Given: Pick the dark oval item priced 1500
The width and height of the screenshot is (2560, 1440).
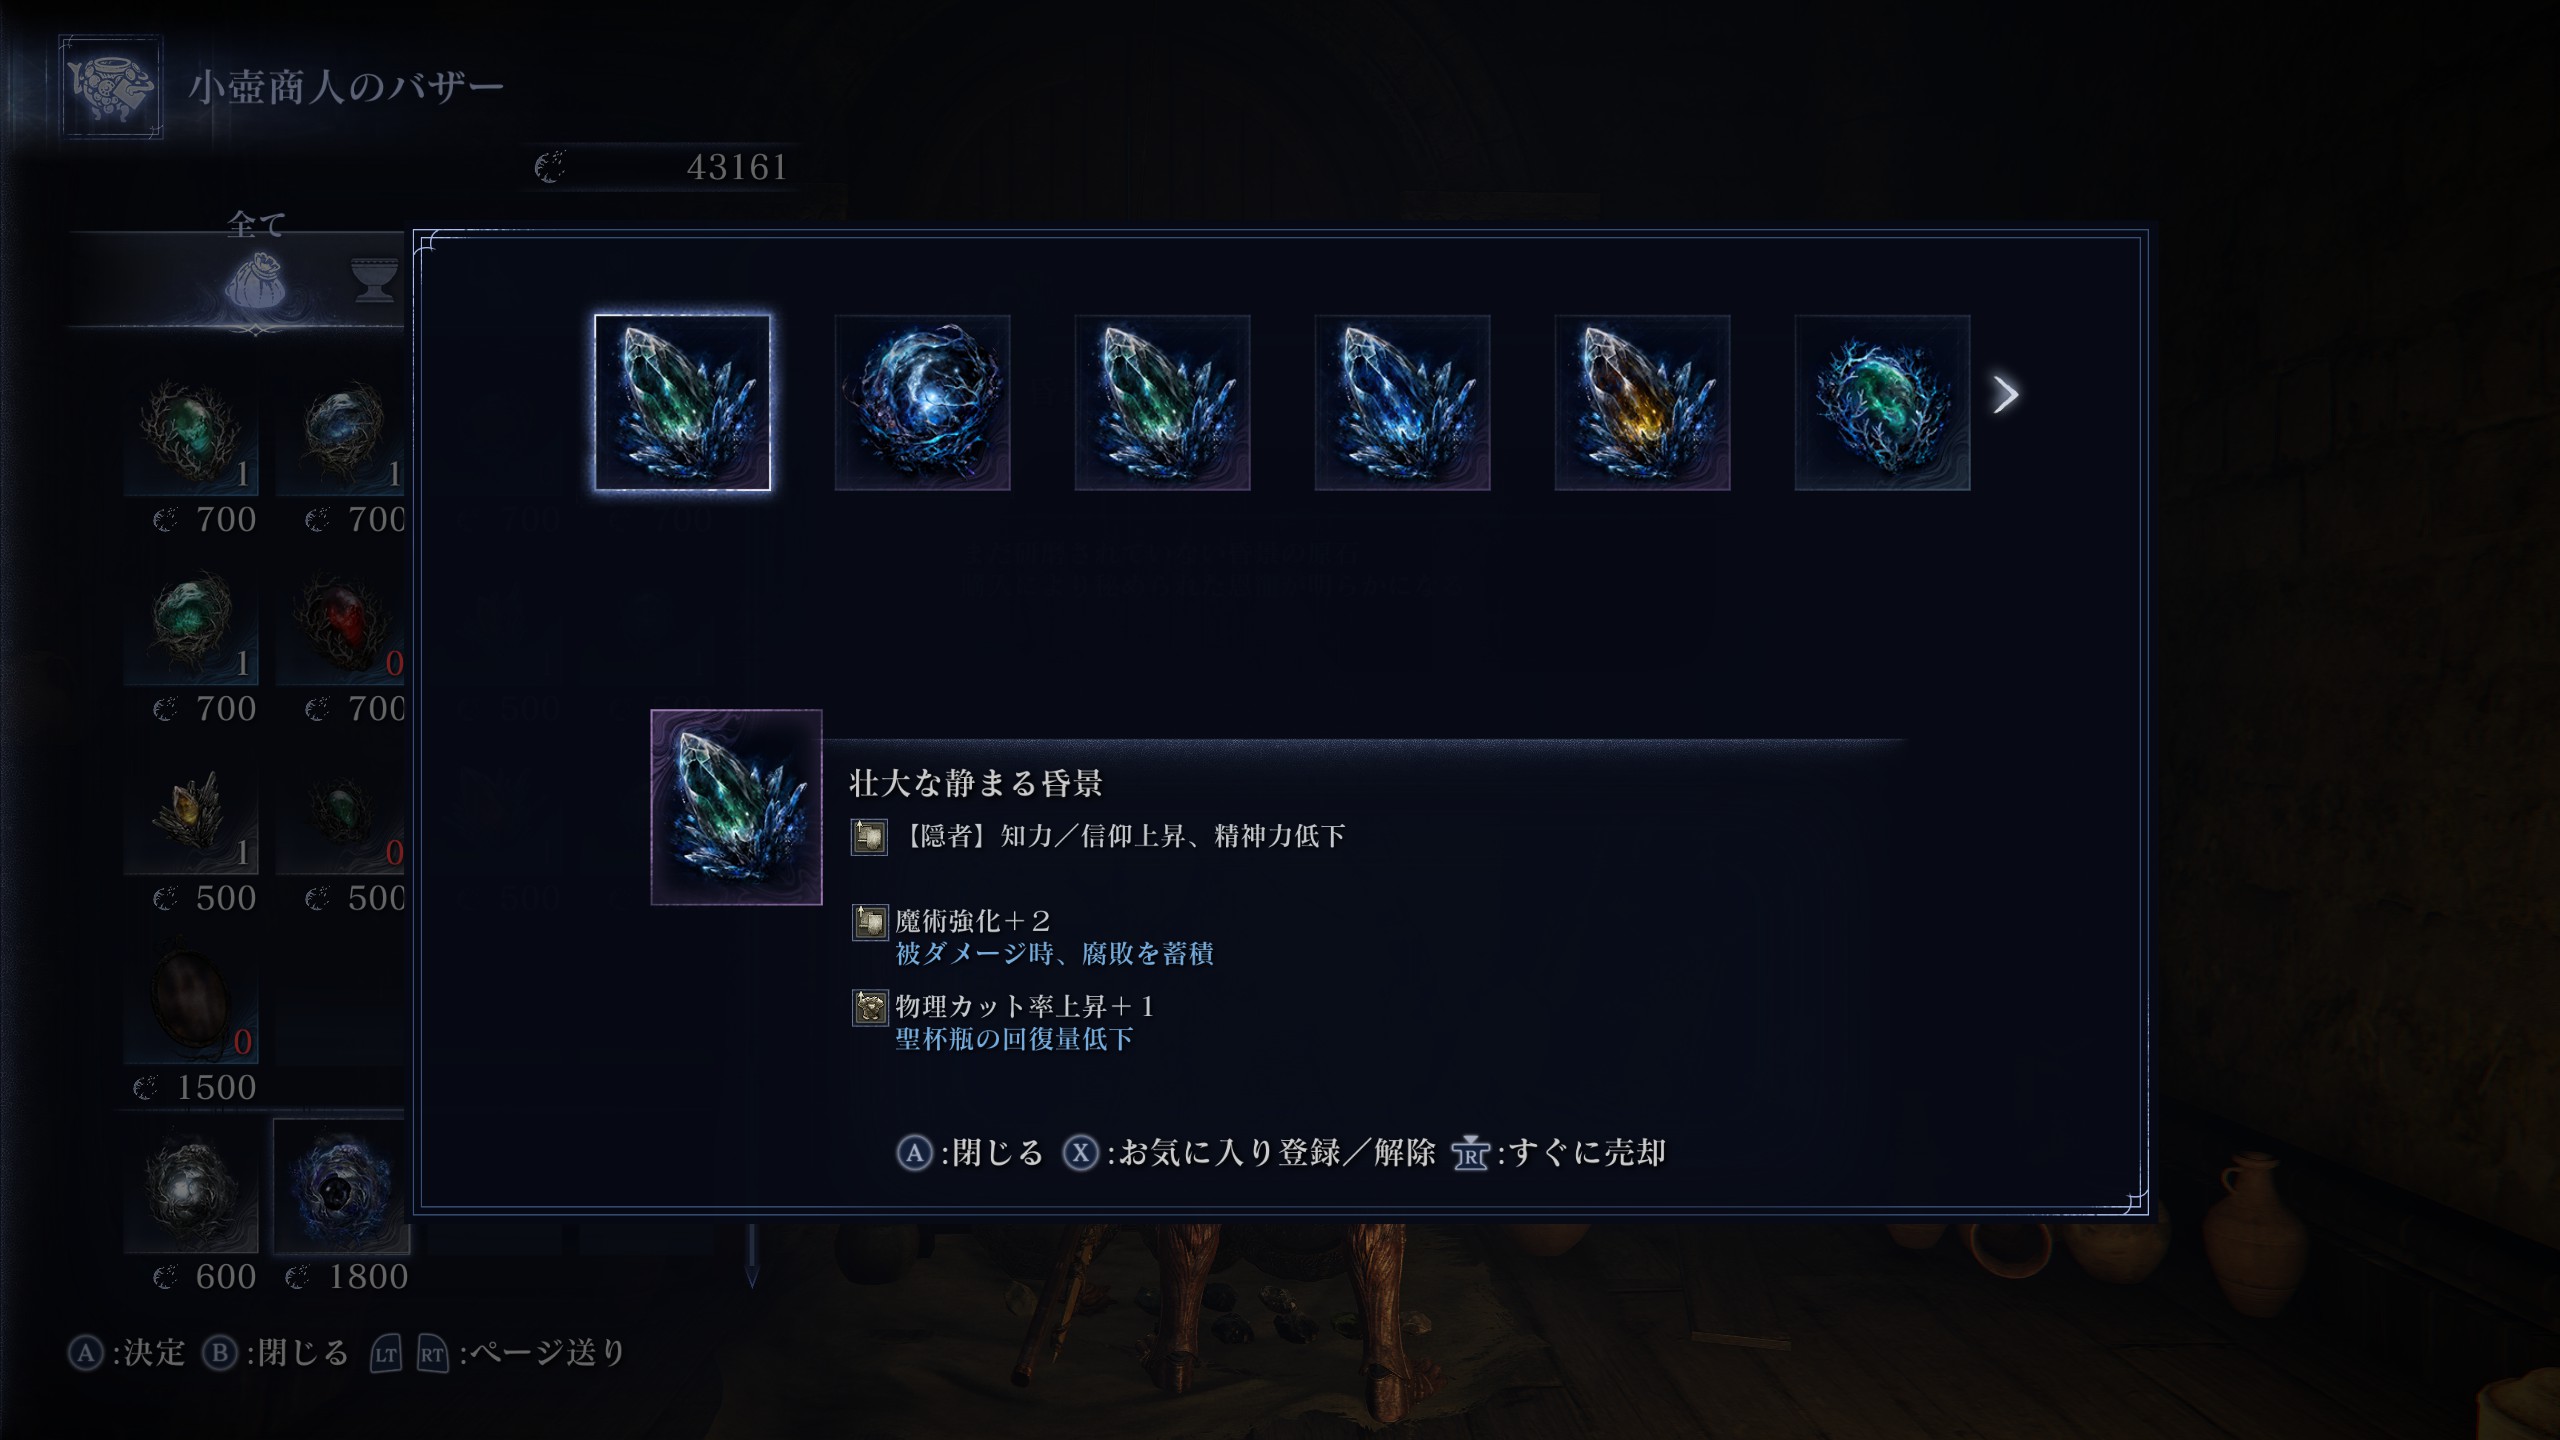Looking at the screenshot, I should point(191,1007).
